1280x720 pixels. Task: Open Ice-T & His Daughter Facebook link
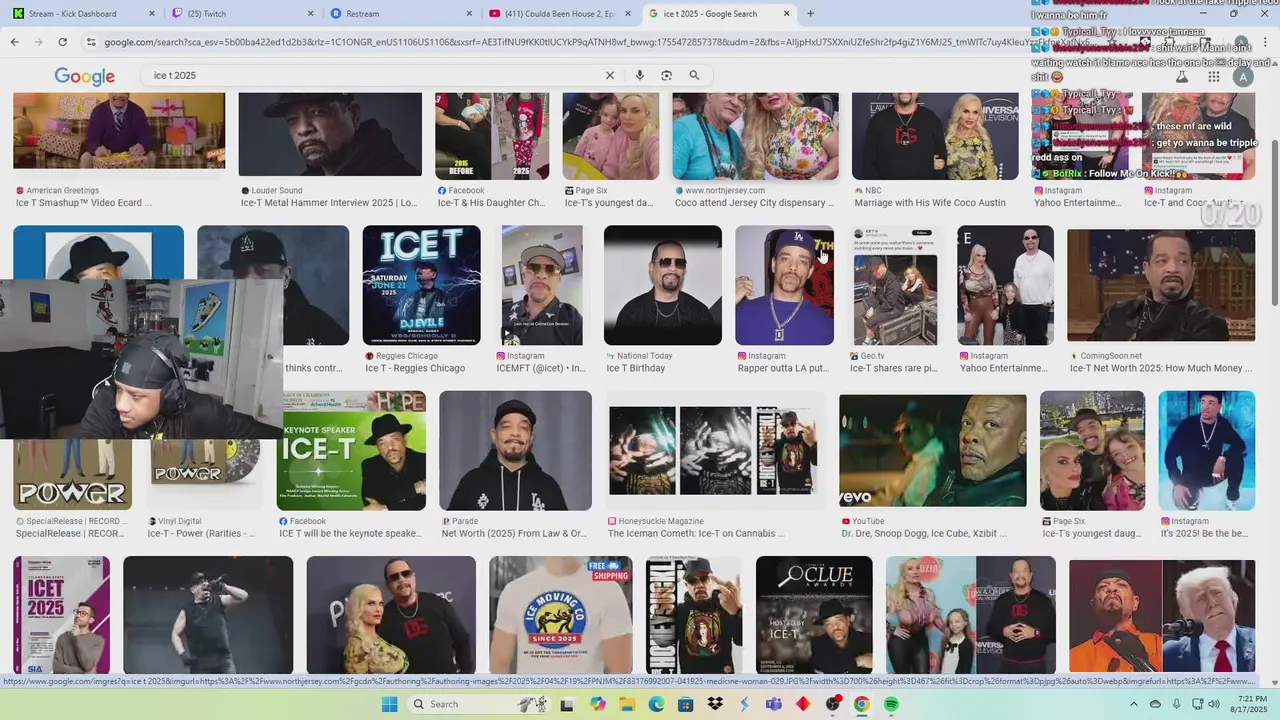tap(491, 203)
